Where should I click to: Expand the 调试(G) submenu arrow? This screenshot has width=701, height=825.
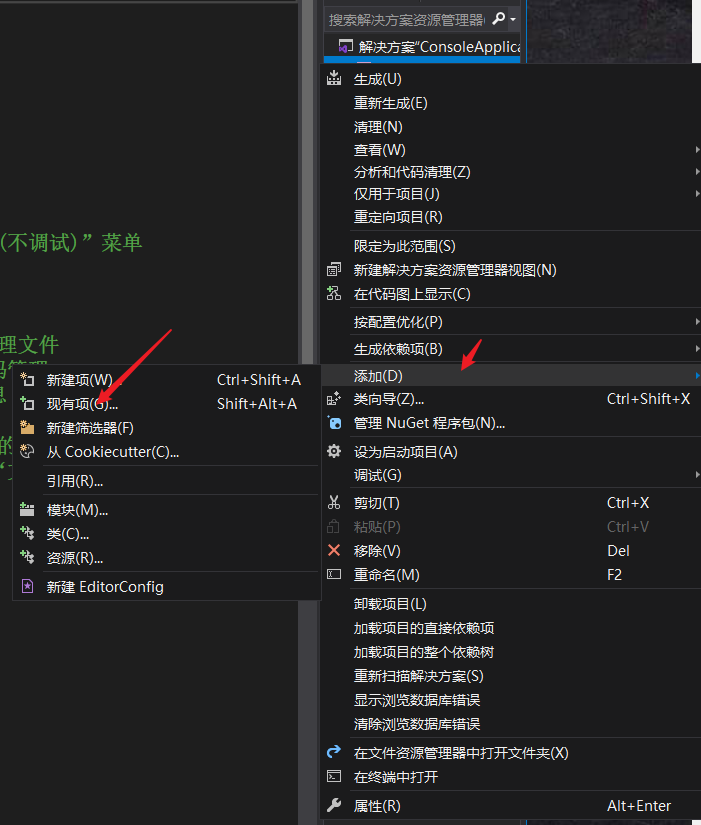[697, 475]
